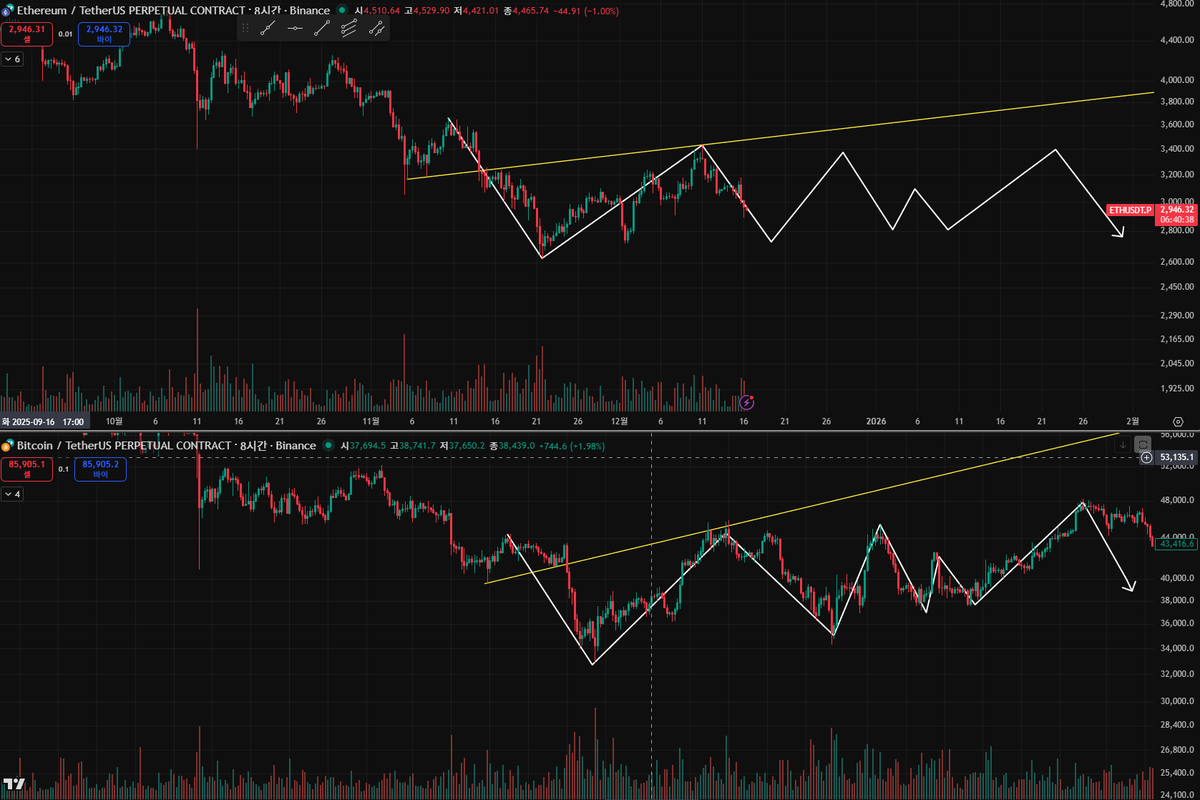
Task: Expand the Ethereum indicator legend showing 6
Action: pos(12,59)
